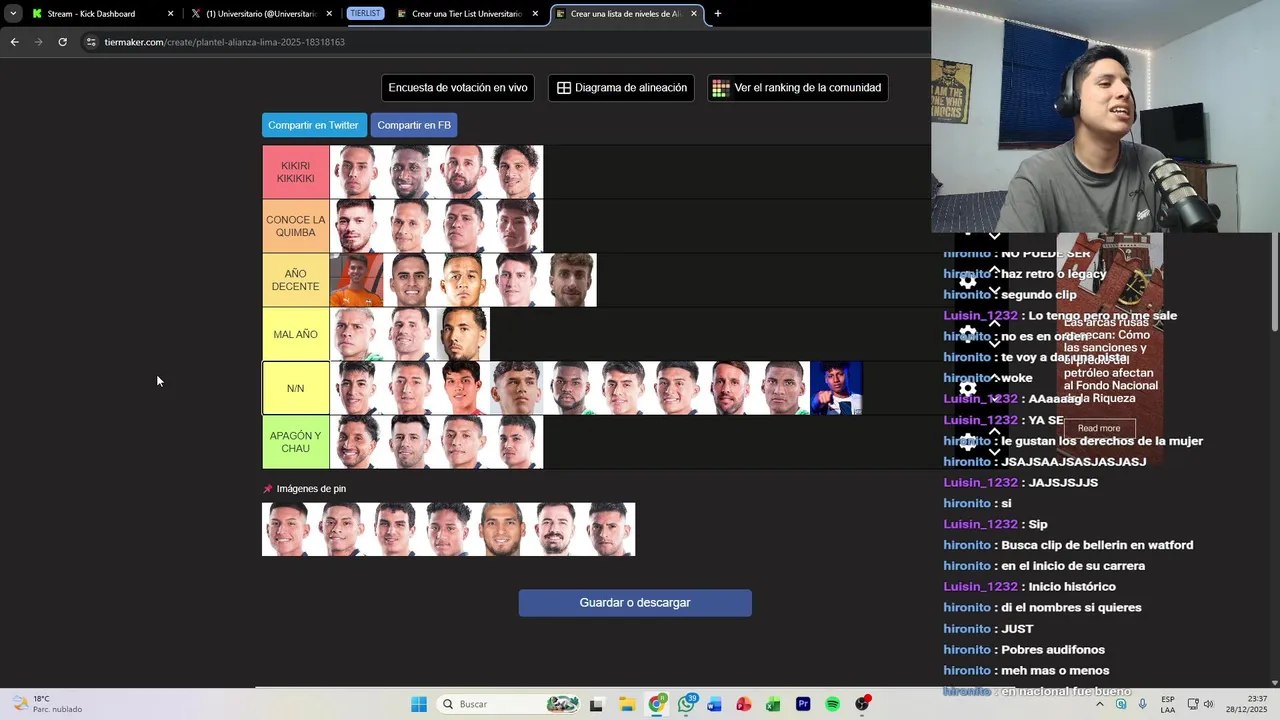Click Guardar o descargar button

click(635, 603)
